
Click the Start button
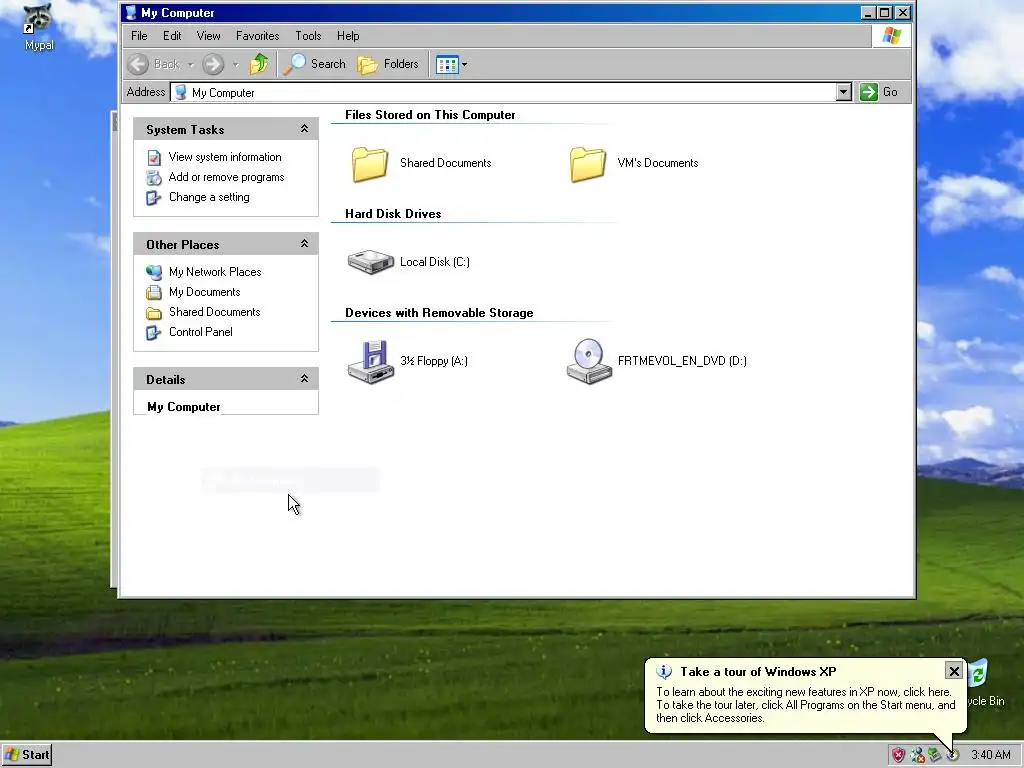coord(27,755)
